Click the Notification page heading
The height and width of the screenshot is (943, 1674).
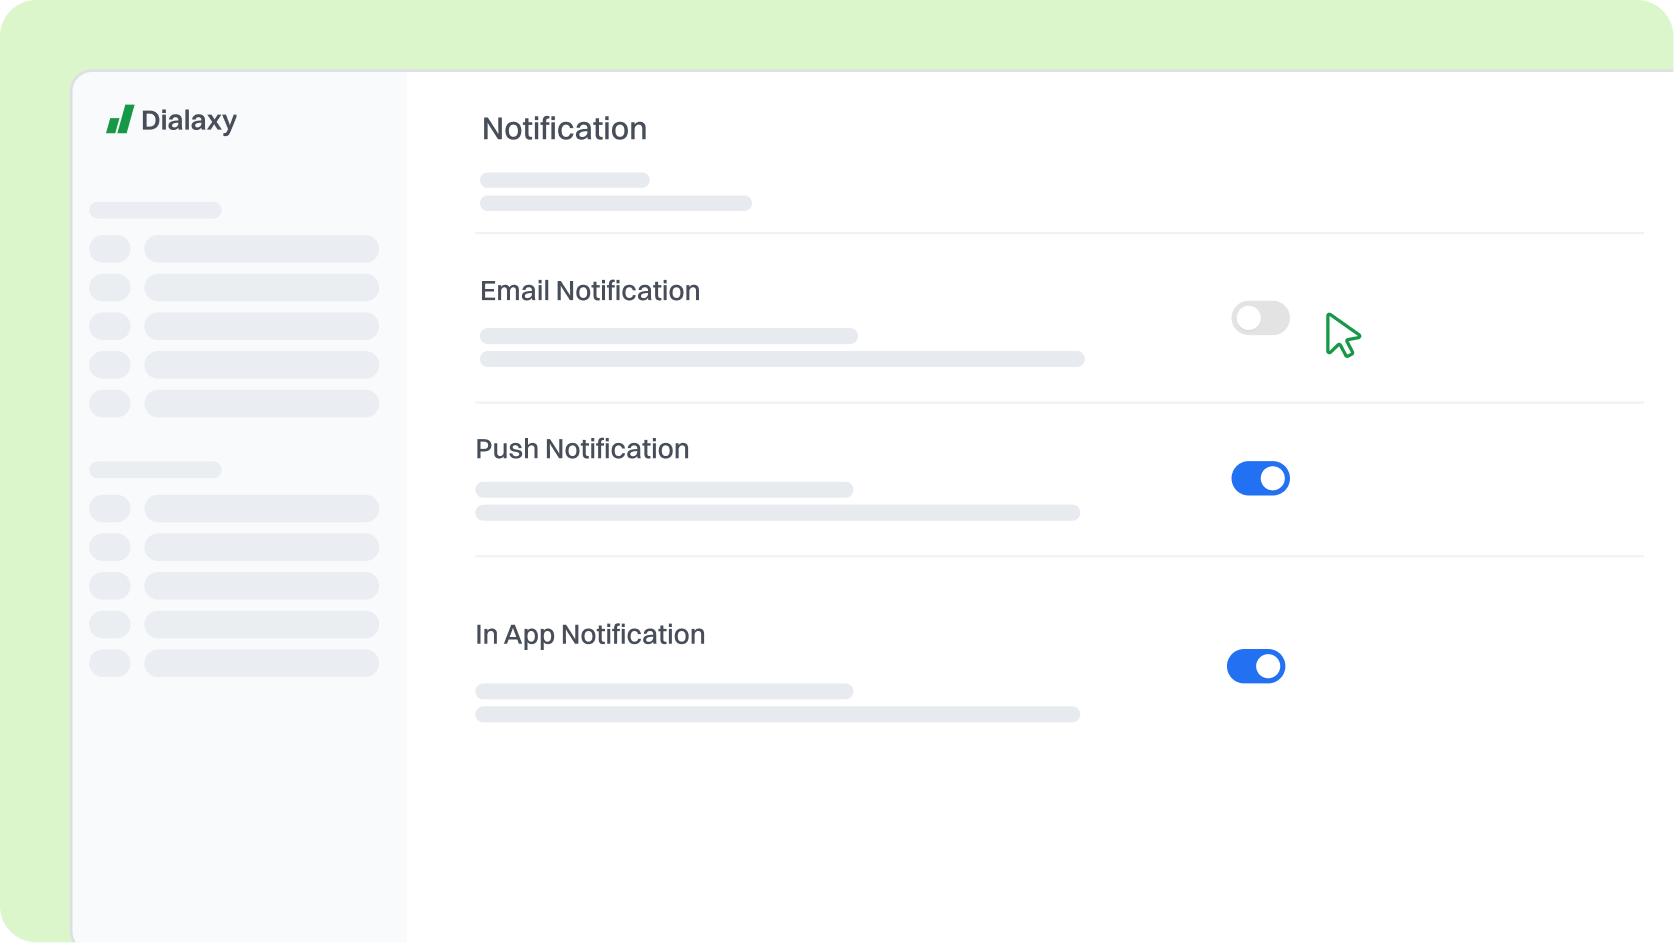point(564,129)
